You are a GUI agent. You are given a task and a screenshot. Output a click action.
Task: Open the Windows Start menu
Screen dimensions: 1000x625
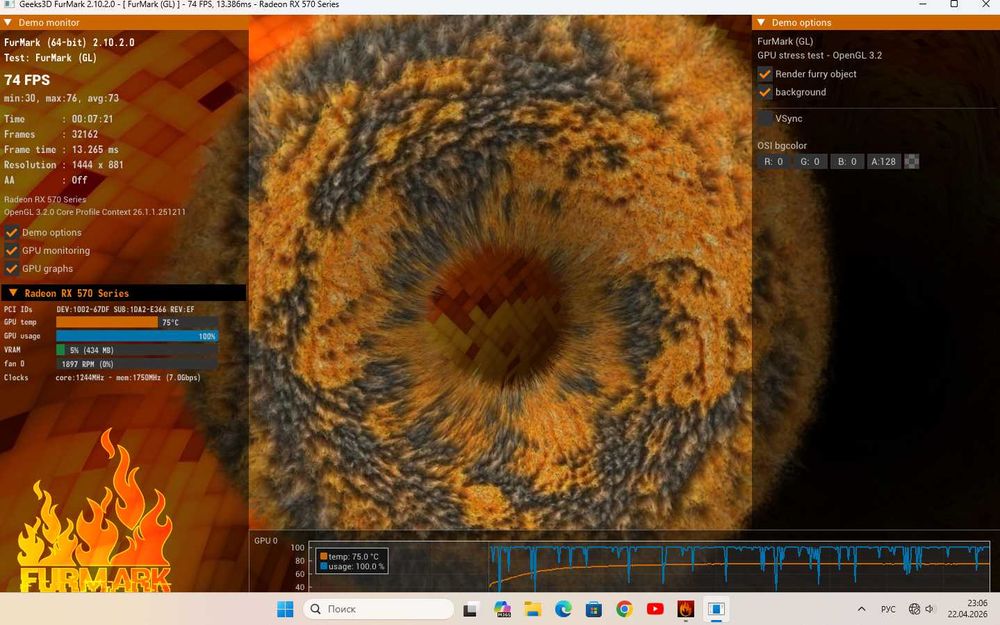pos(285,608)
